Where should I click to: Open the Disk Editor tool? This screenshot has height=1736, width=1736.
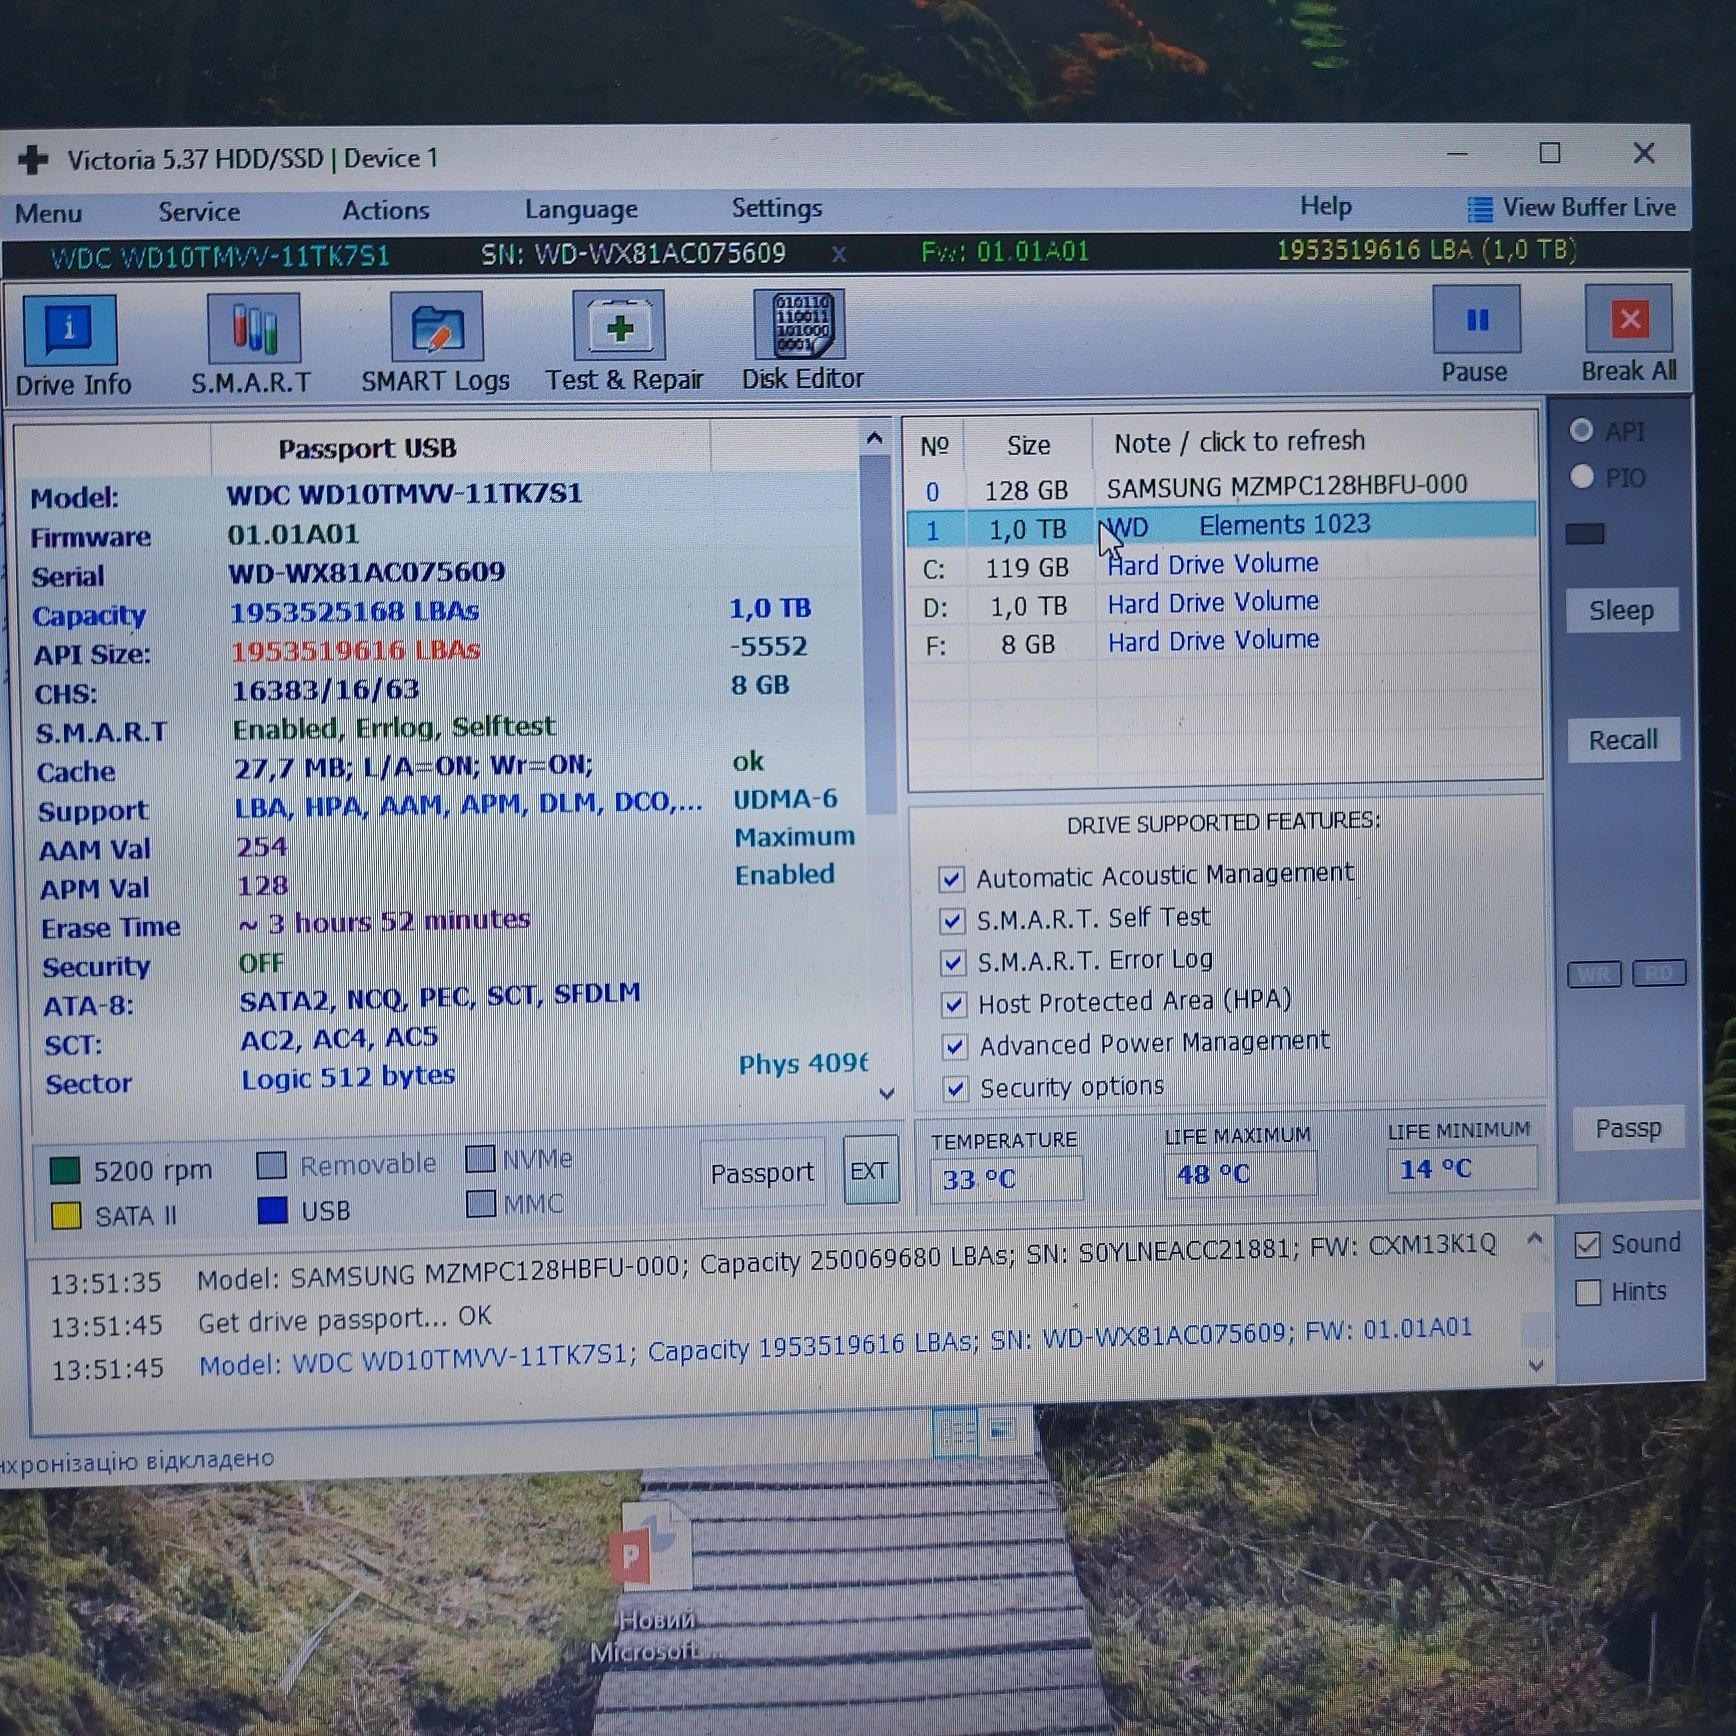point(800,324)
